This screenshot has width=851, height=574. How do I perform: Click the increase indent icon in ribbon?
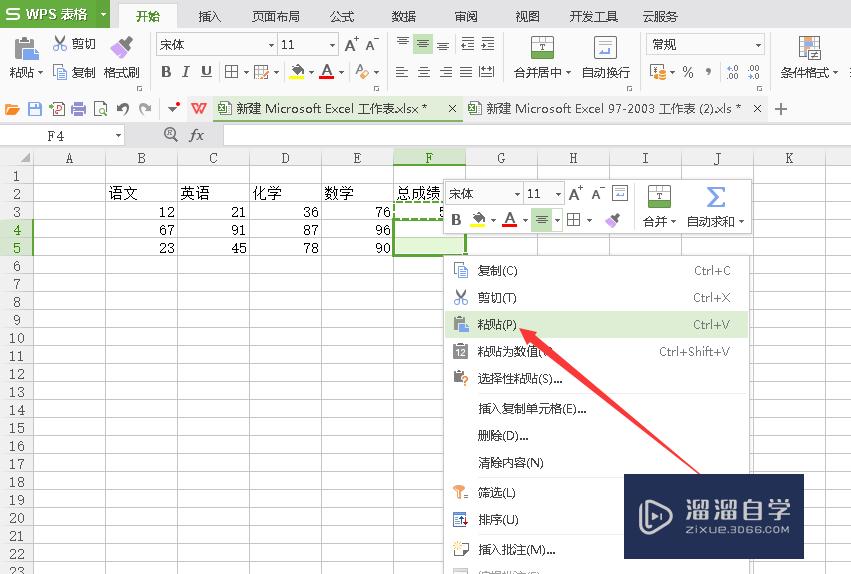487,44
